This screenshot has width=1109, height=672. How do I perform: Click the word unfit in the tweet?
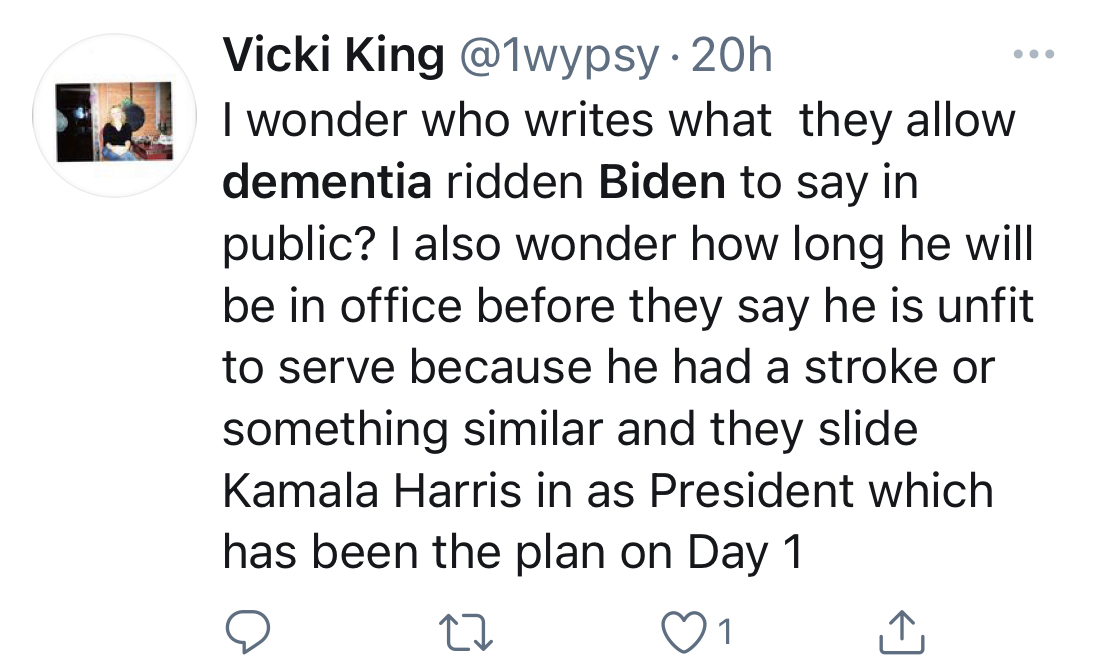point(983,306)
